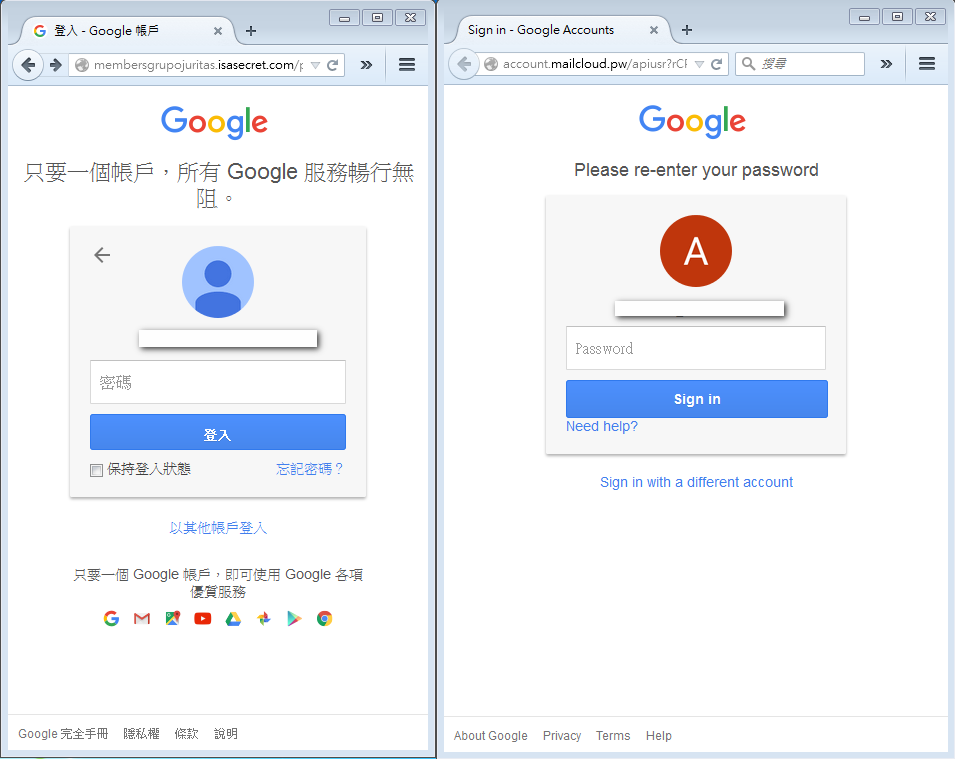The image size is (955, 759).
Task: Click the Google Drive icon in services row
Action: [233, 619]
